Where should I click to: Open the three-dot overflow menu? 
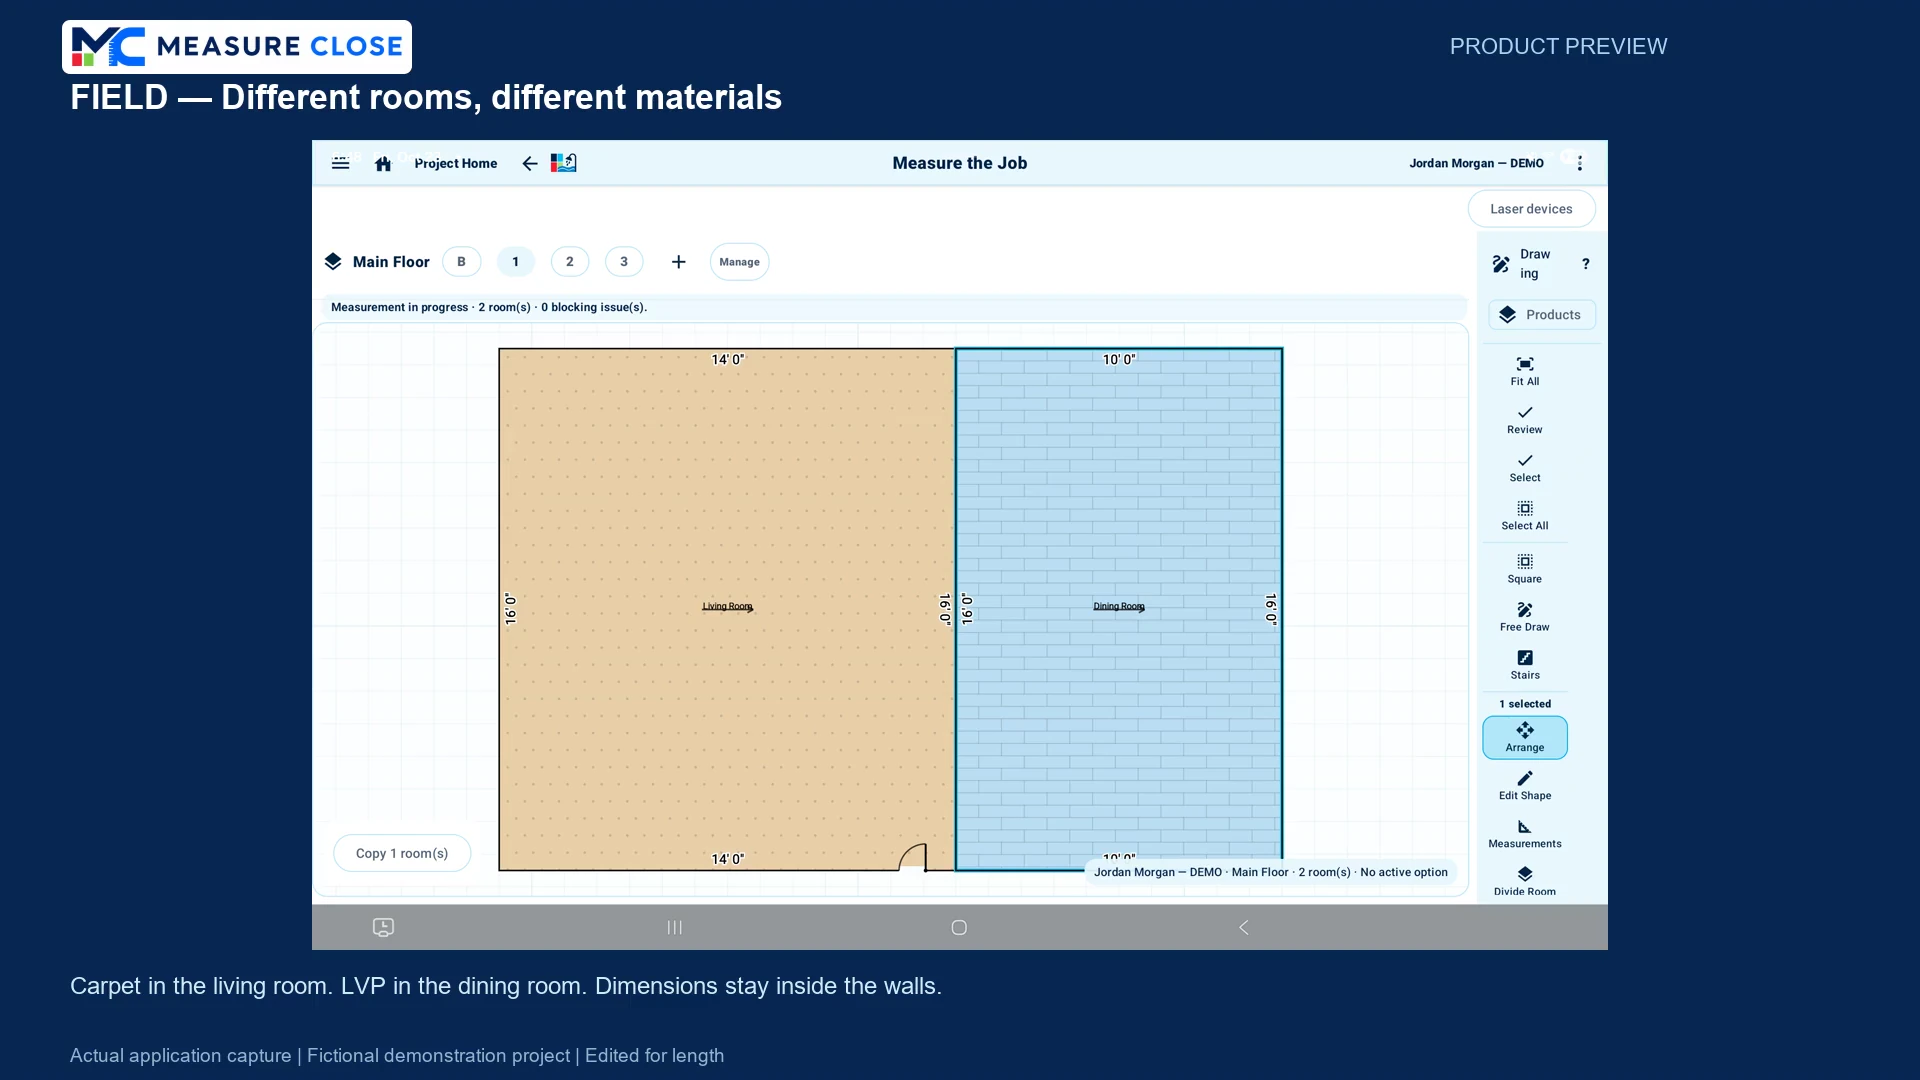1580,163
